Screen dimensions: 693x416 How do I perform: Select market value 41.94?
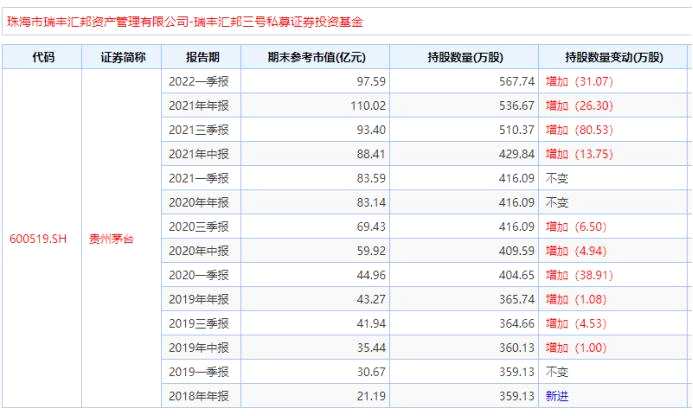click(371, 324)
